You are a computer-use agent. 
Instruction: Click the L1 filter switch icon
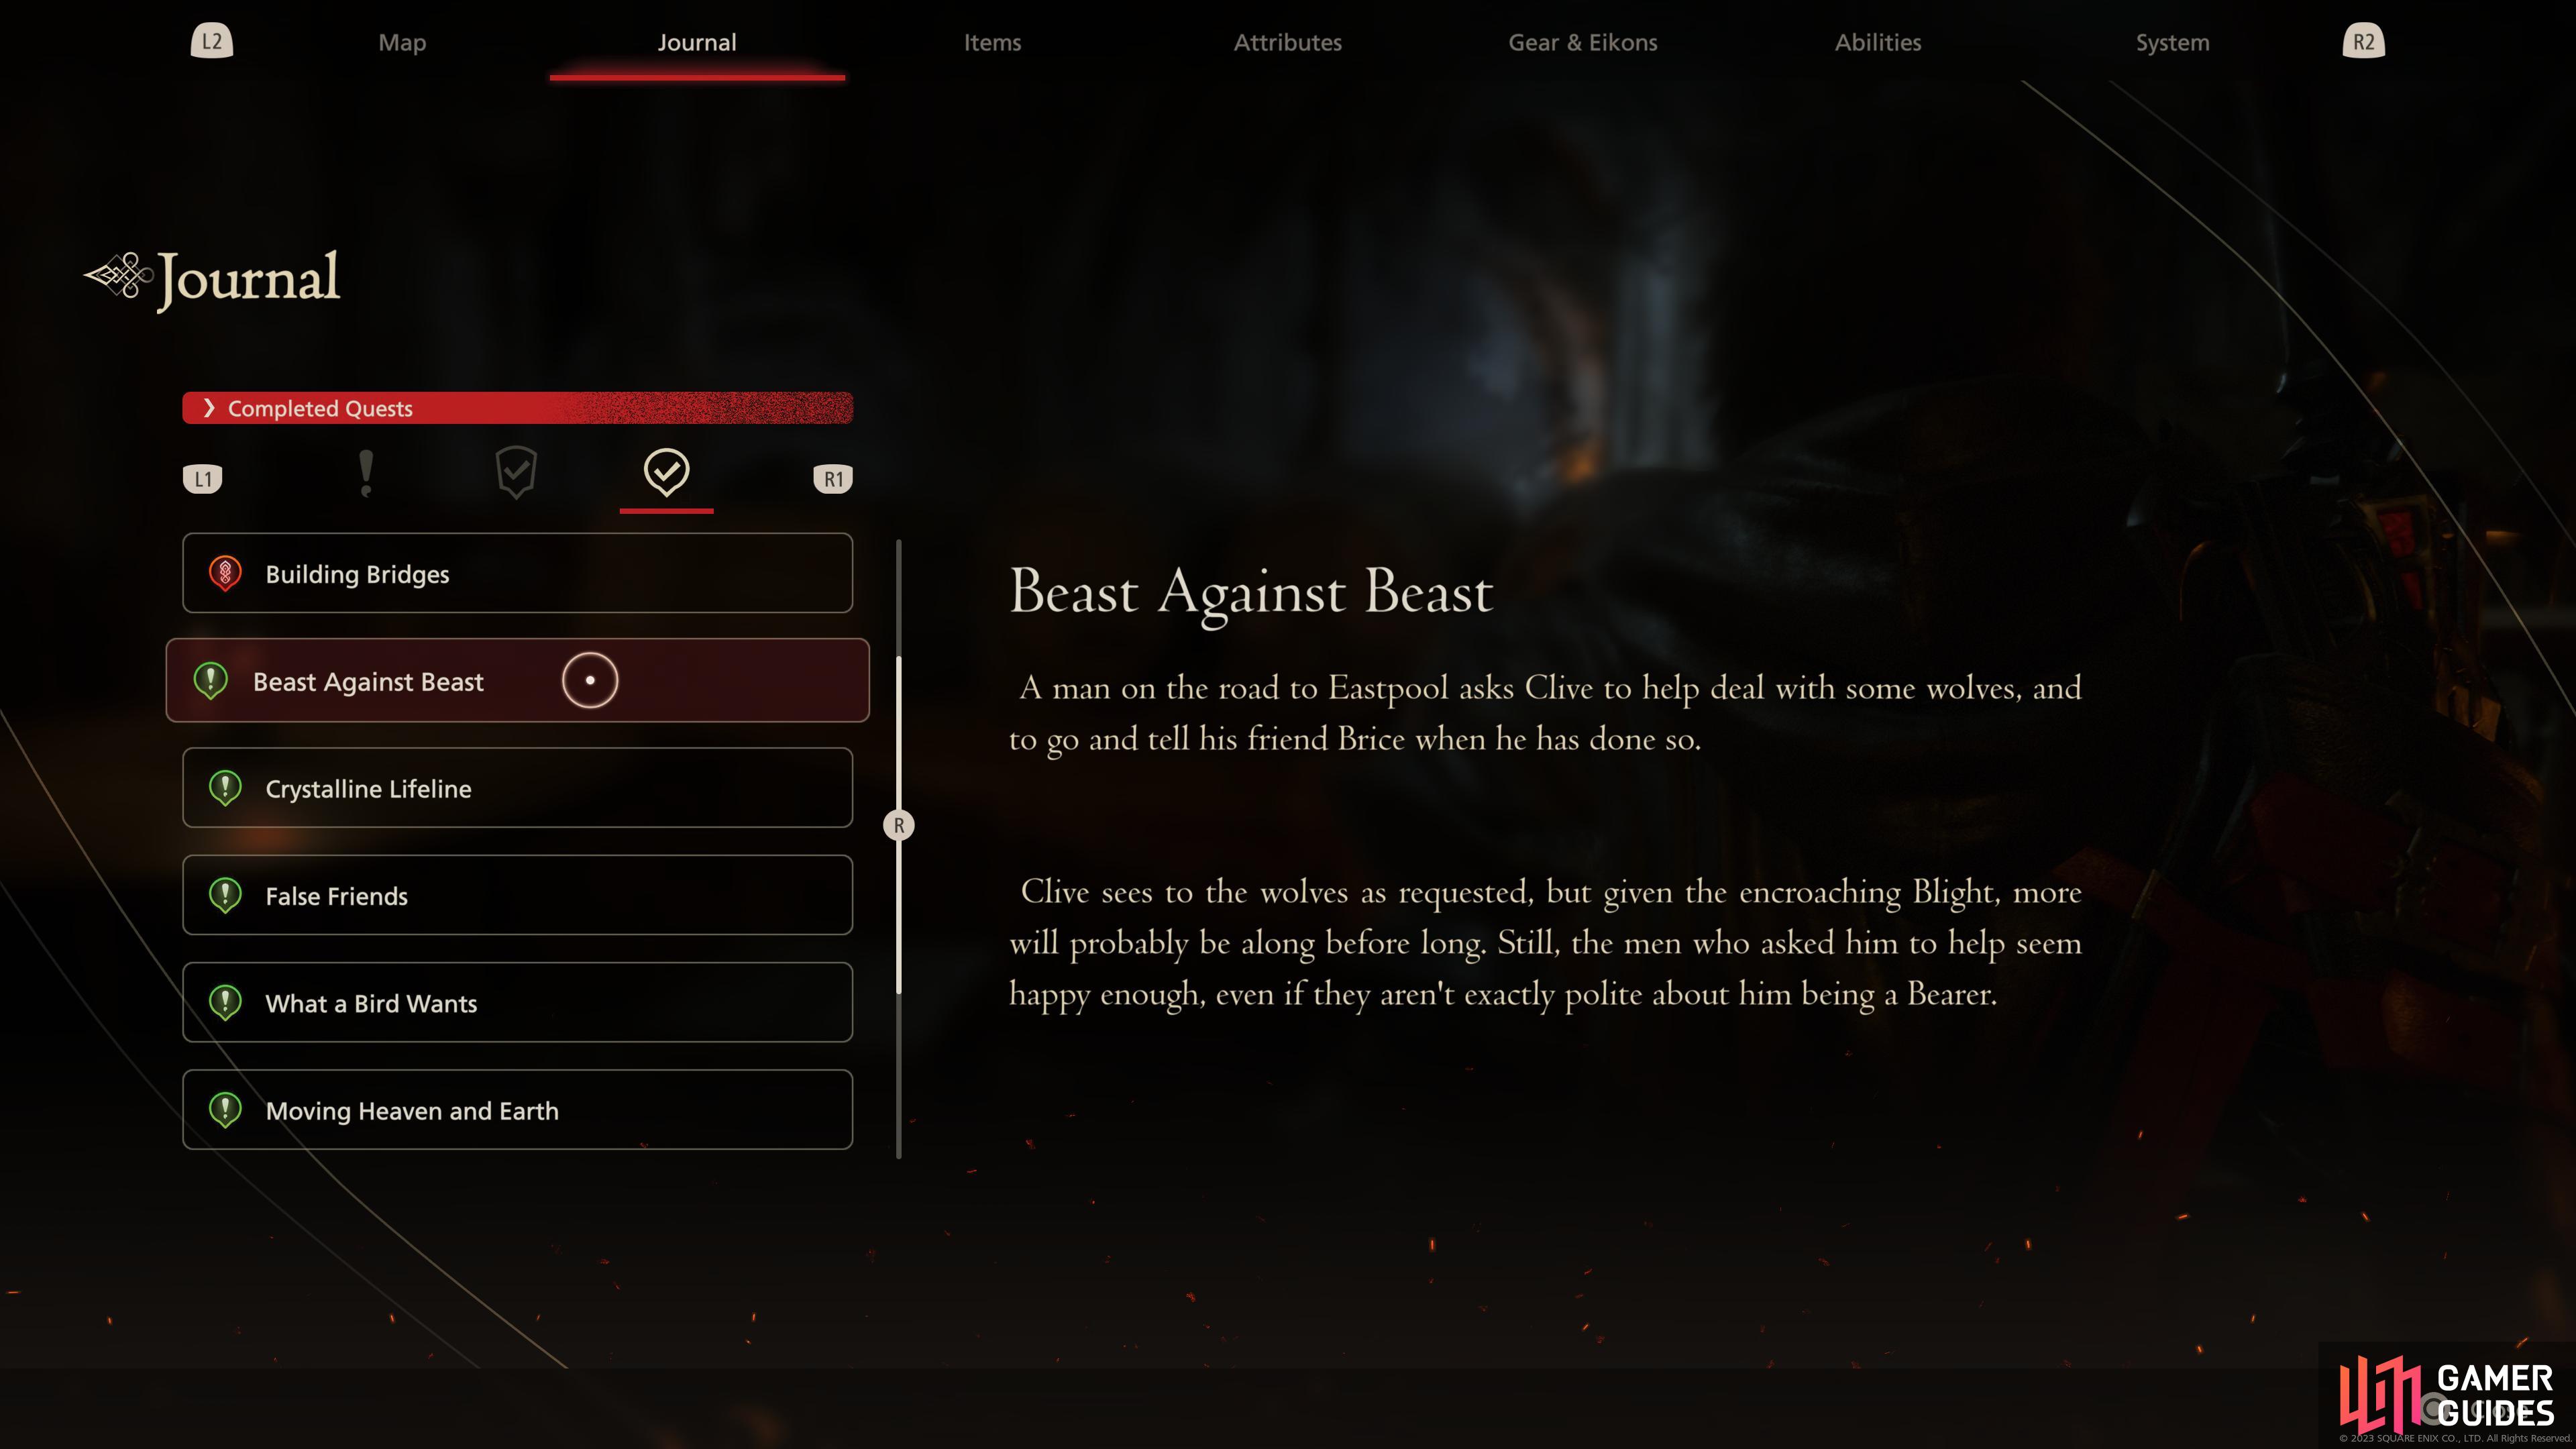203,479
